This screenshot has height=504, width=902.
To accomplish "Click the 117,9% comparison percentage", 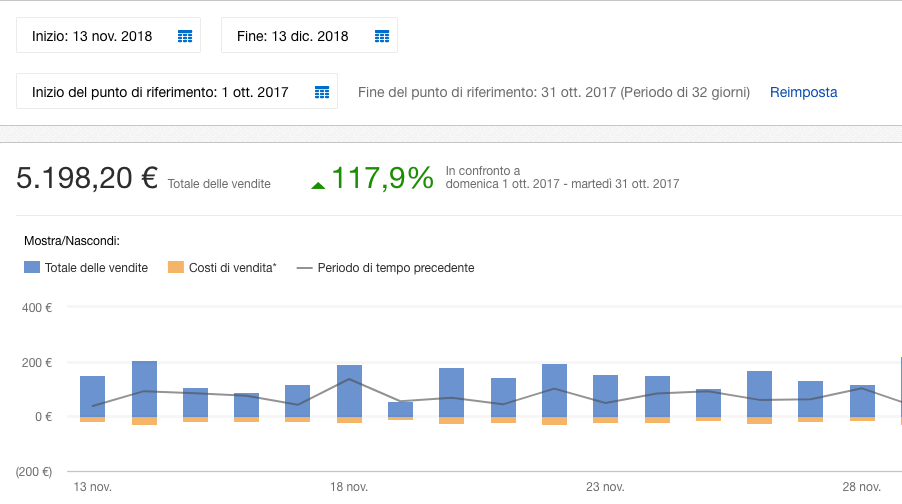I will [x=382, y=178].
